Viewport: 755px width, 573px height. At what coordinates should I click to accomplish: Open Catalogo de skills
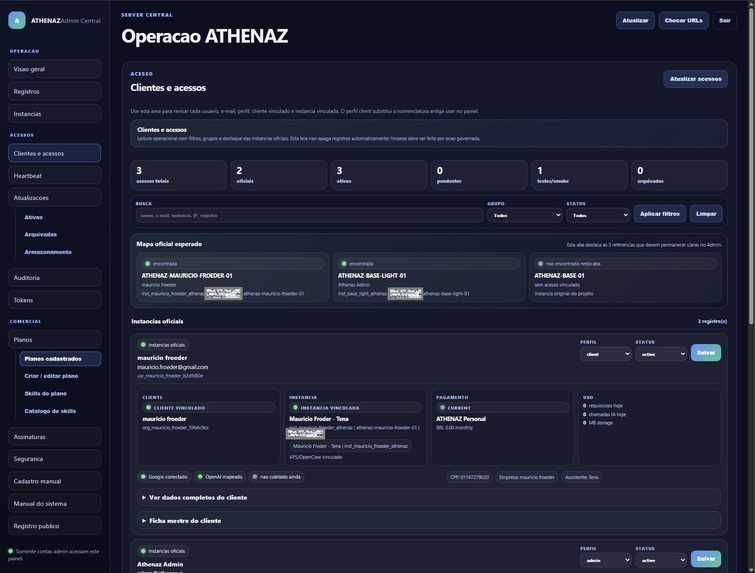[x=51, y=411]
